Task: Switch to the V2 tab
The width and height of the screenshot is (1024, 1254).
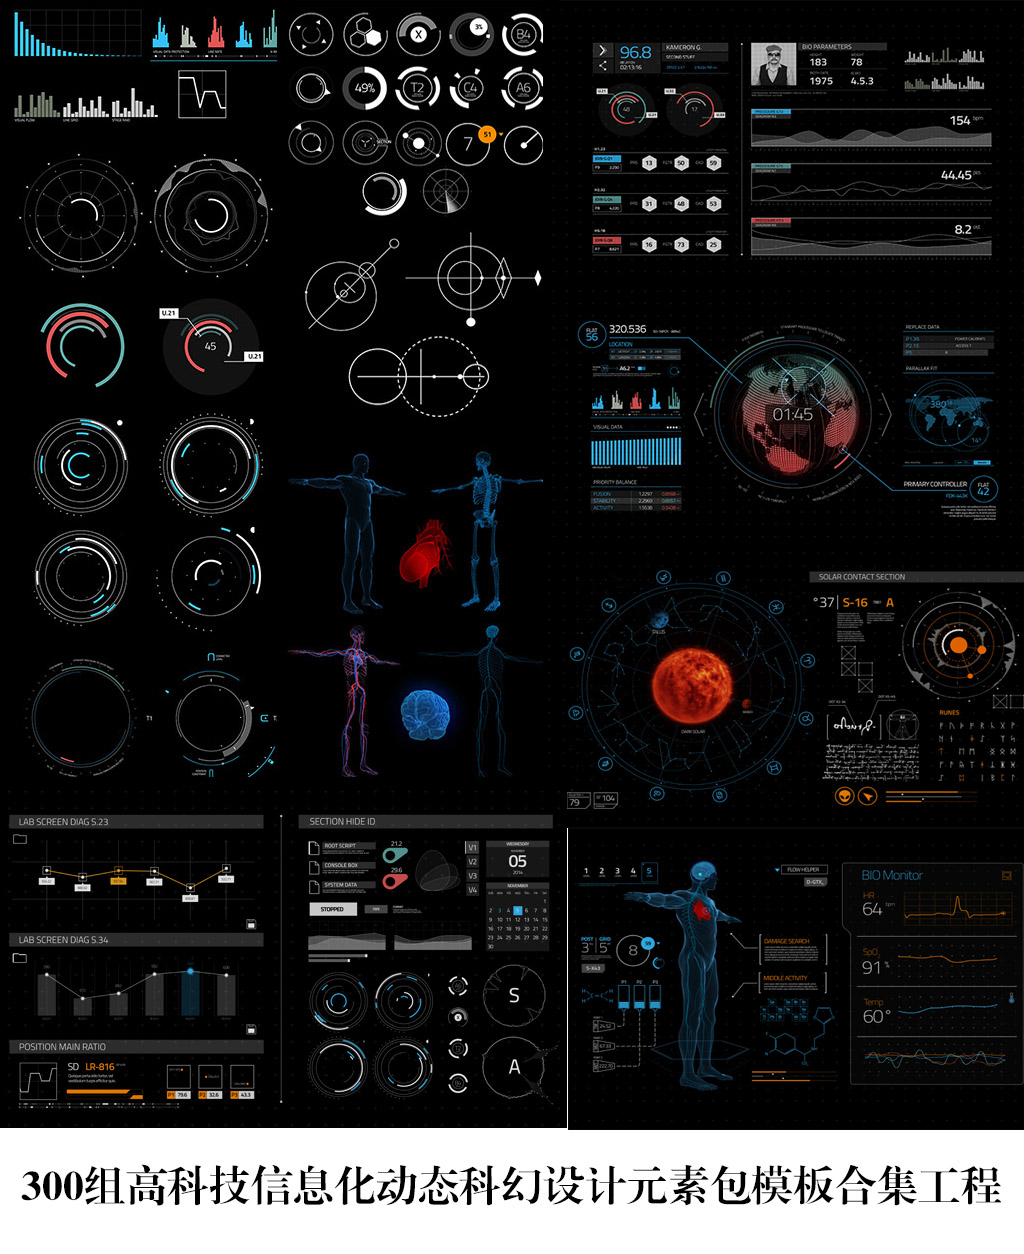Action: [473, 862]
